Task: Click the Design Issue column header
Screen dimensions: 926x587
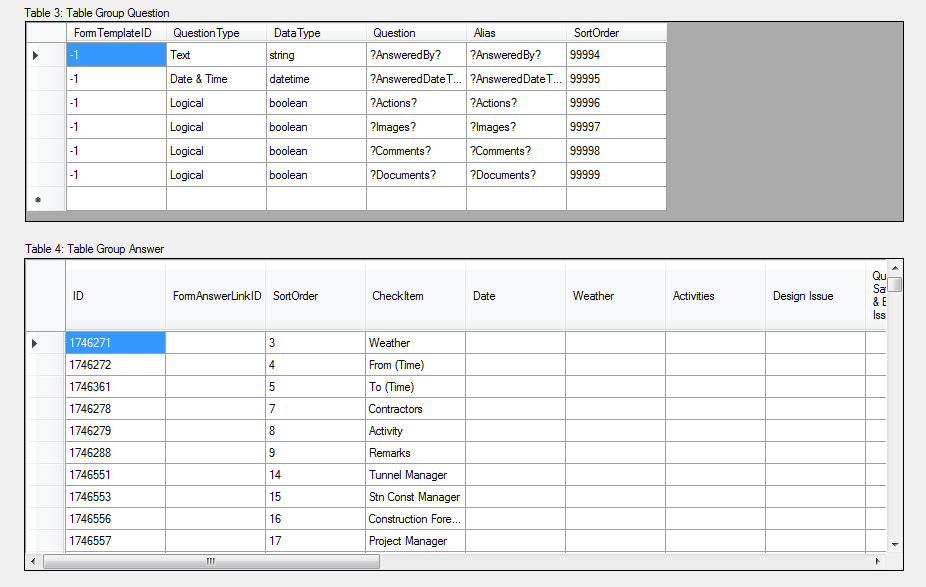Action: 816,296
